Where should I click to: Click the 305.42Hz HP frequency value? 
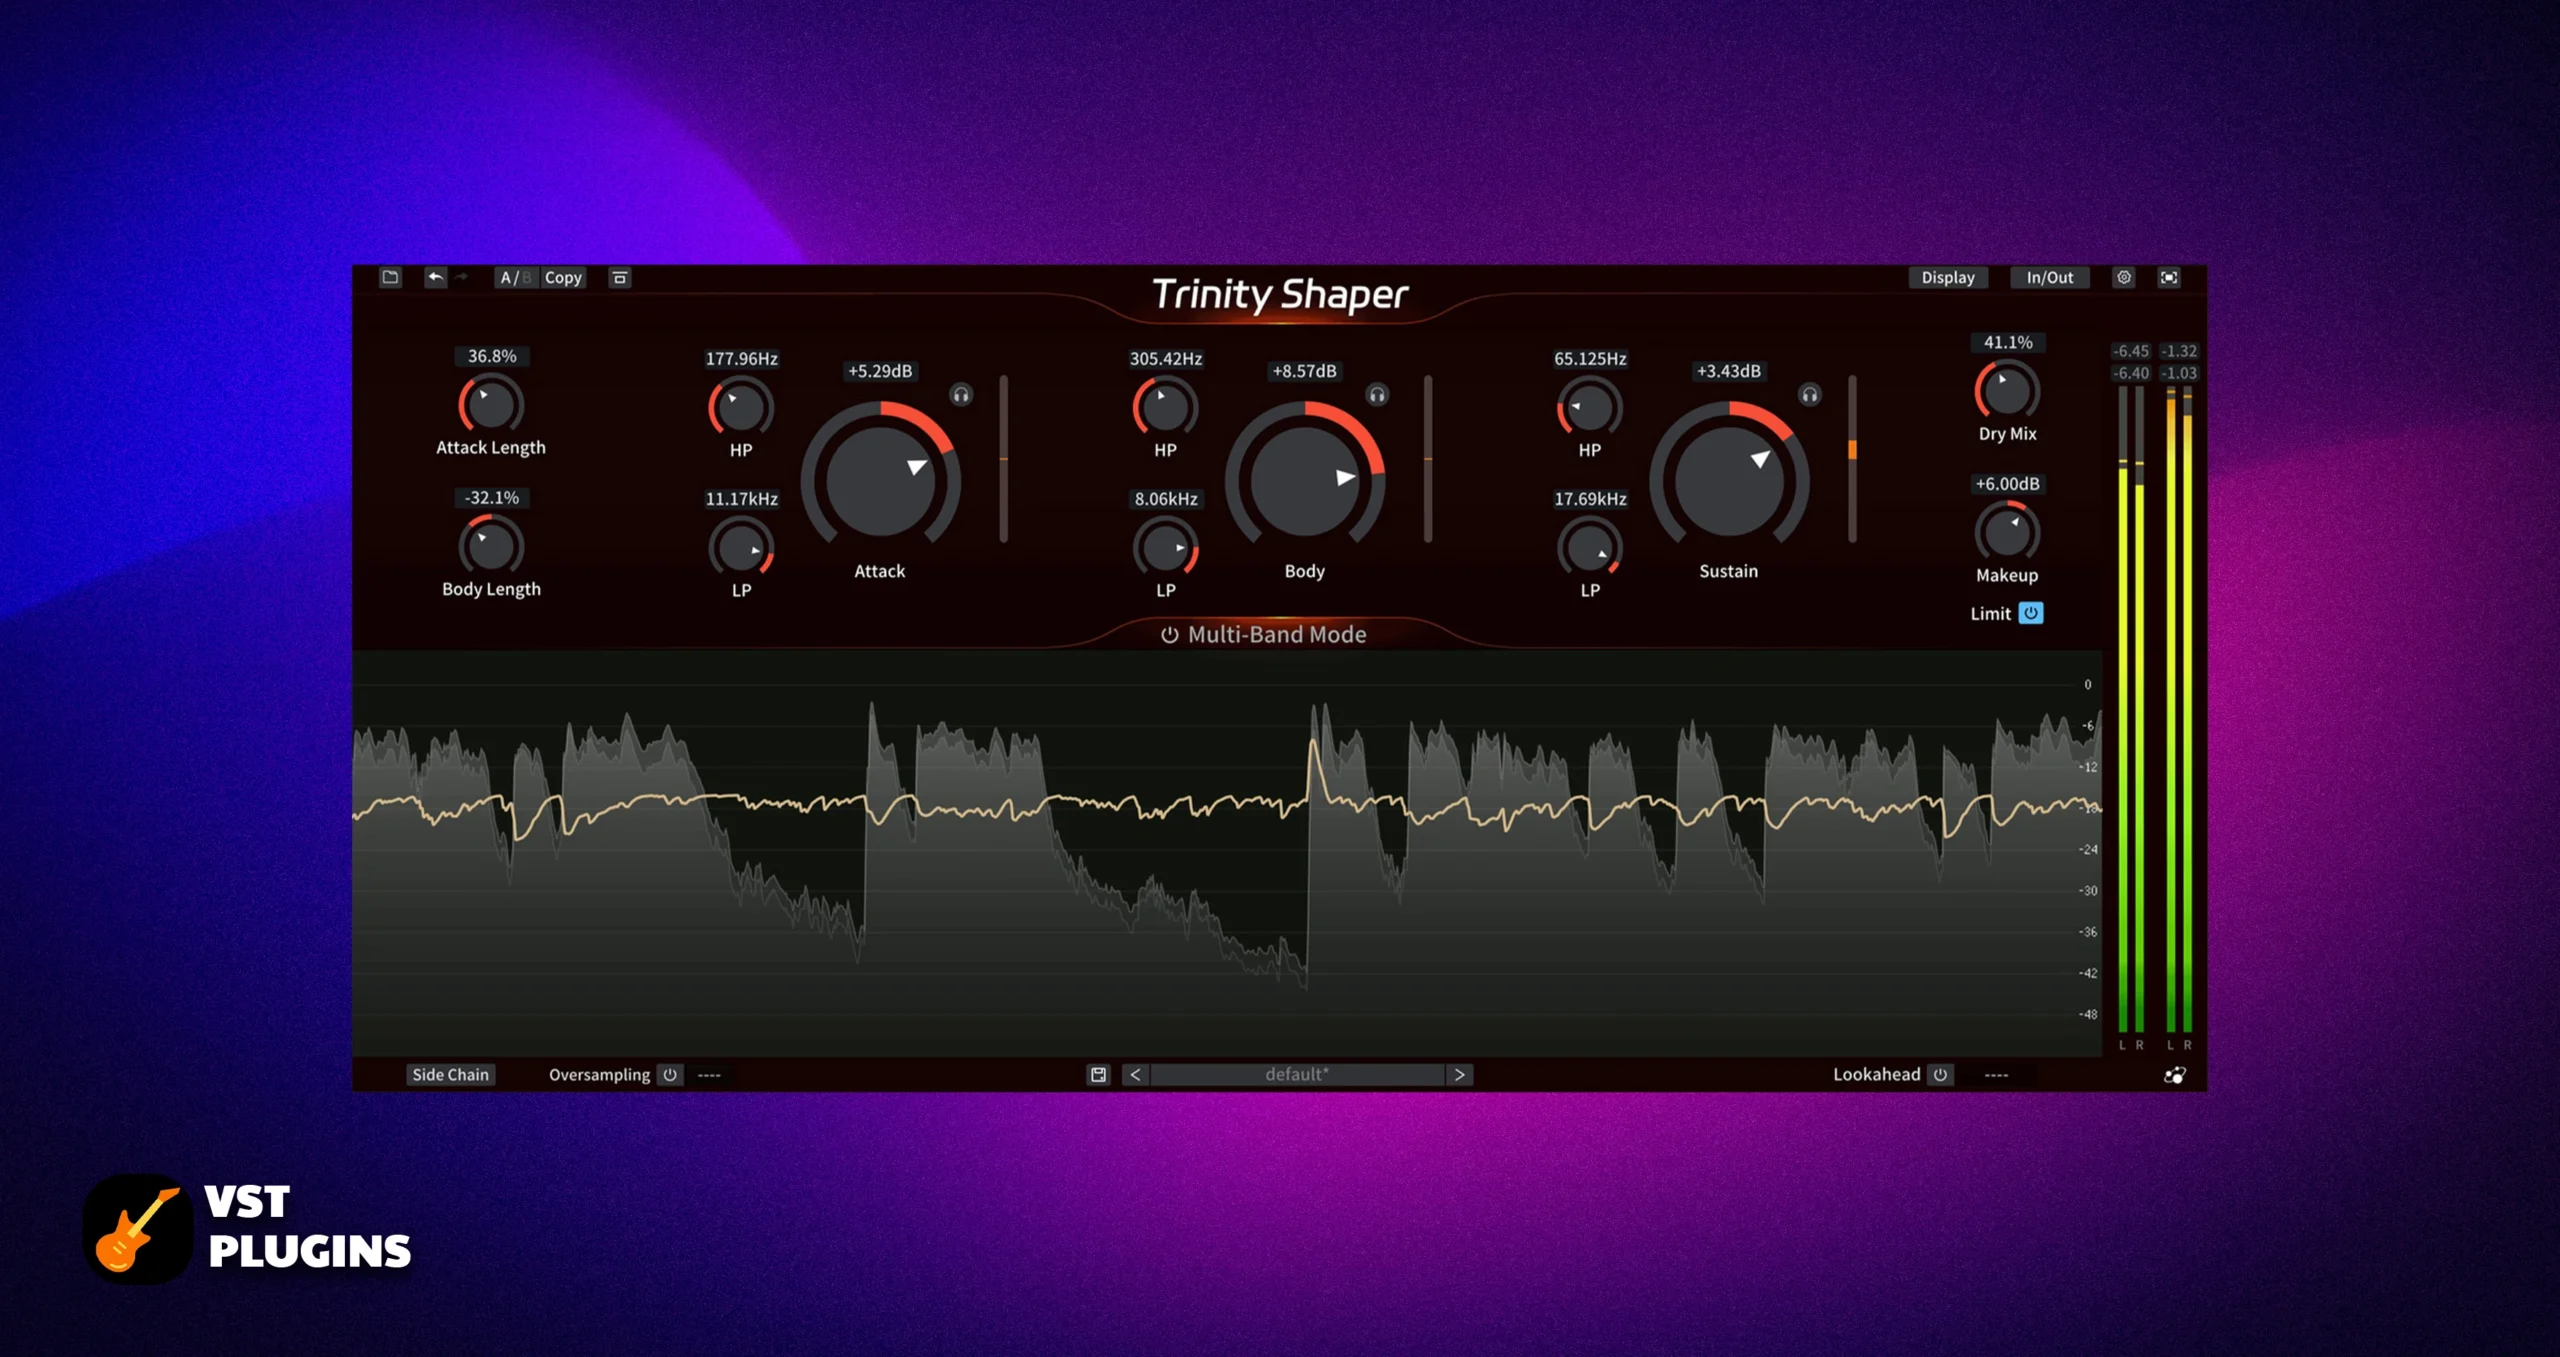point(1166,358)
